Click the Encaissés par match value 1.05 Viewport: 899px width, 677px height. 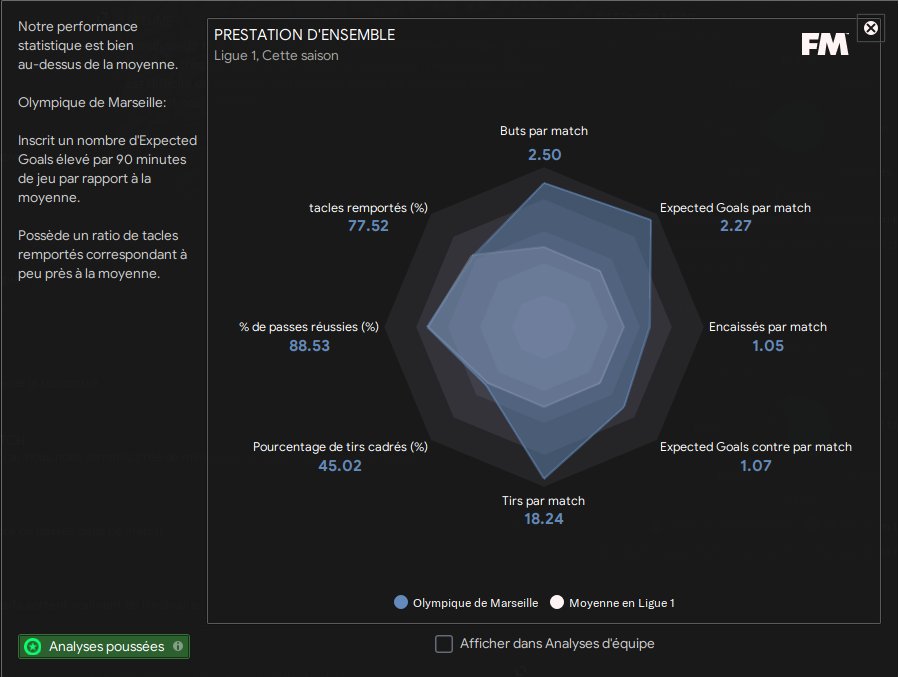[768, 346]
